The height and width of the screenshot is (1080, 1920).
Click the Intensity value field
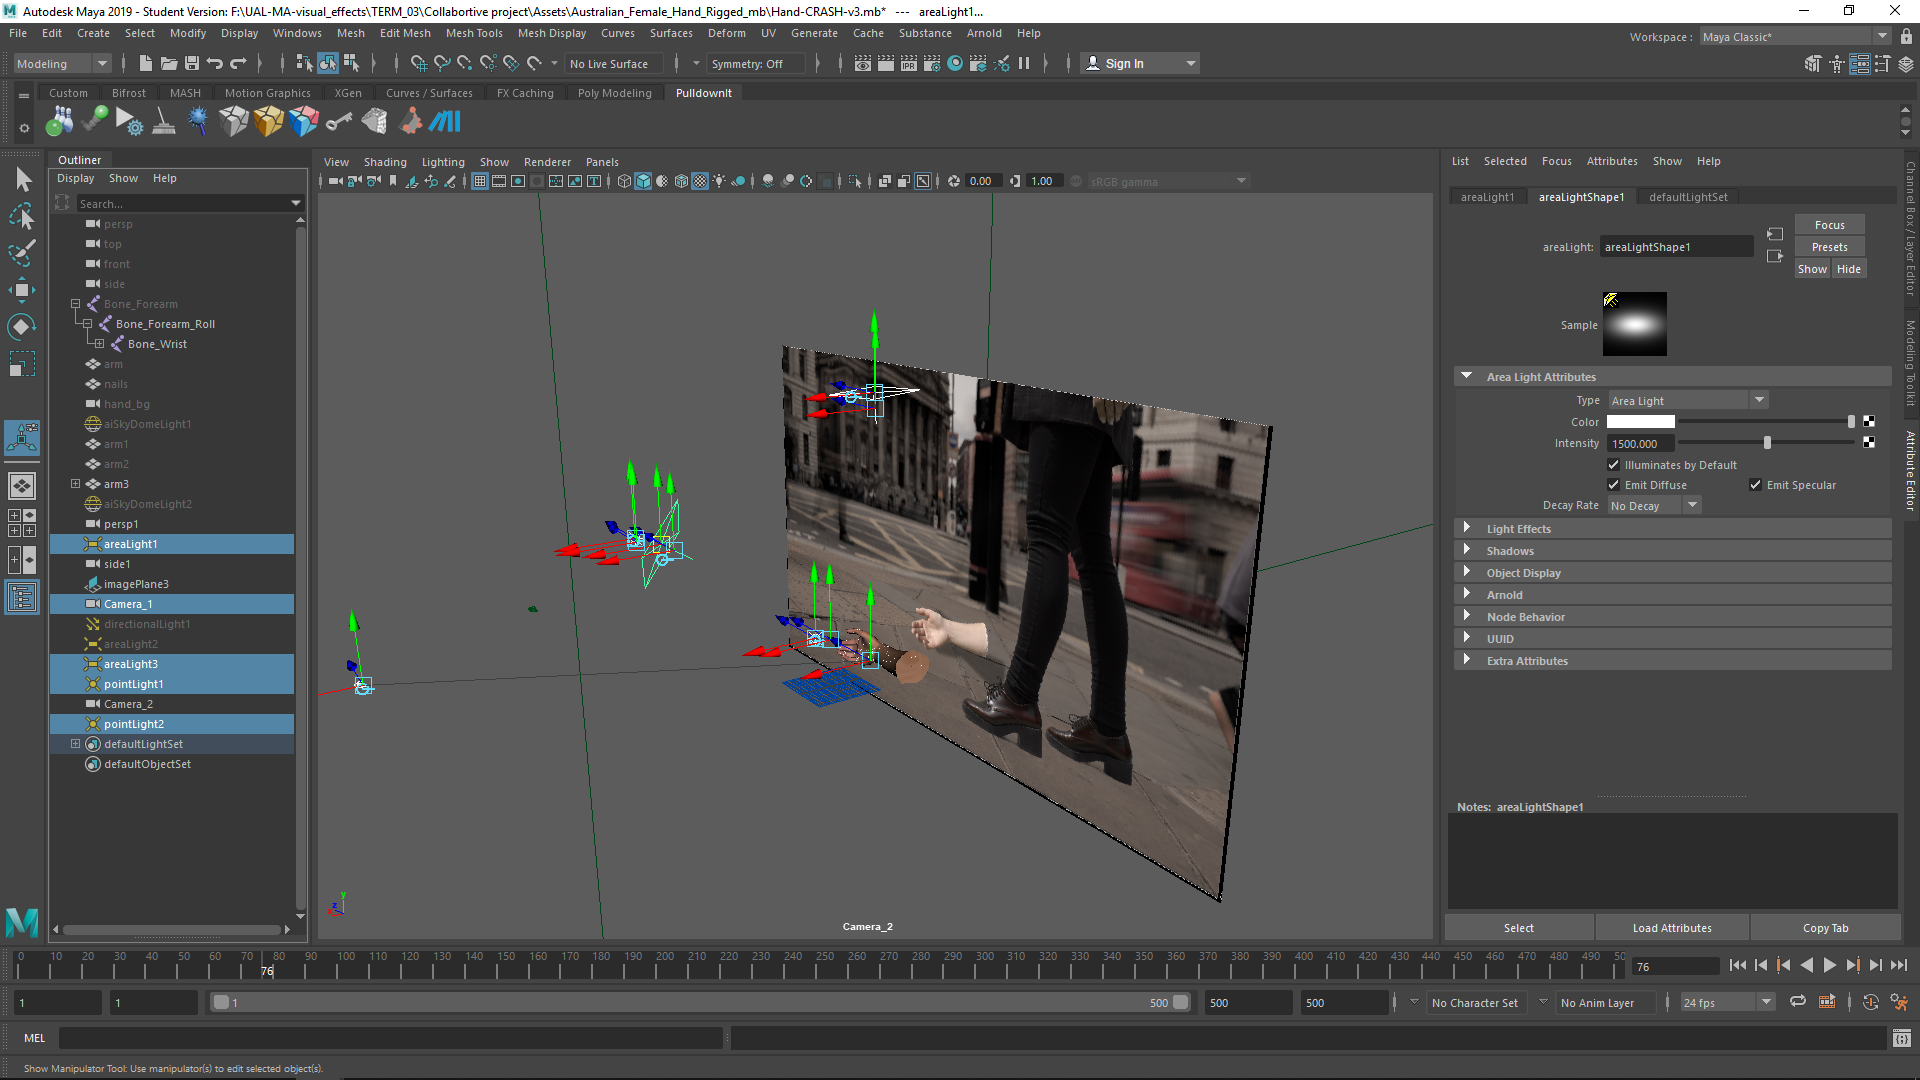point(1640,444)
